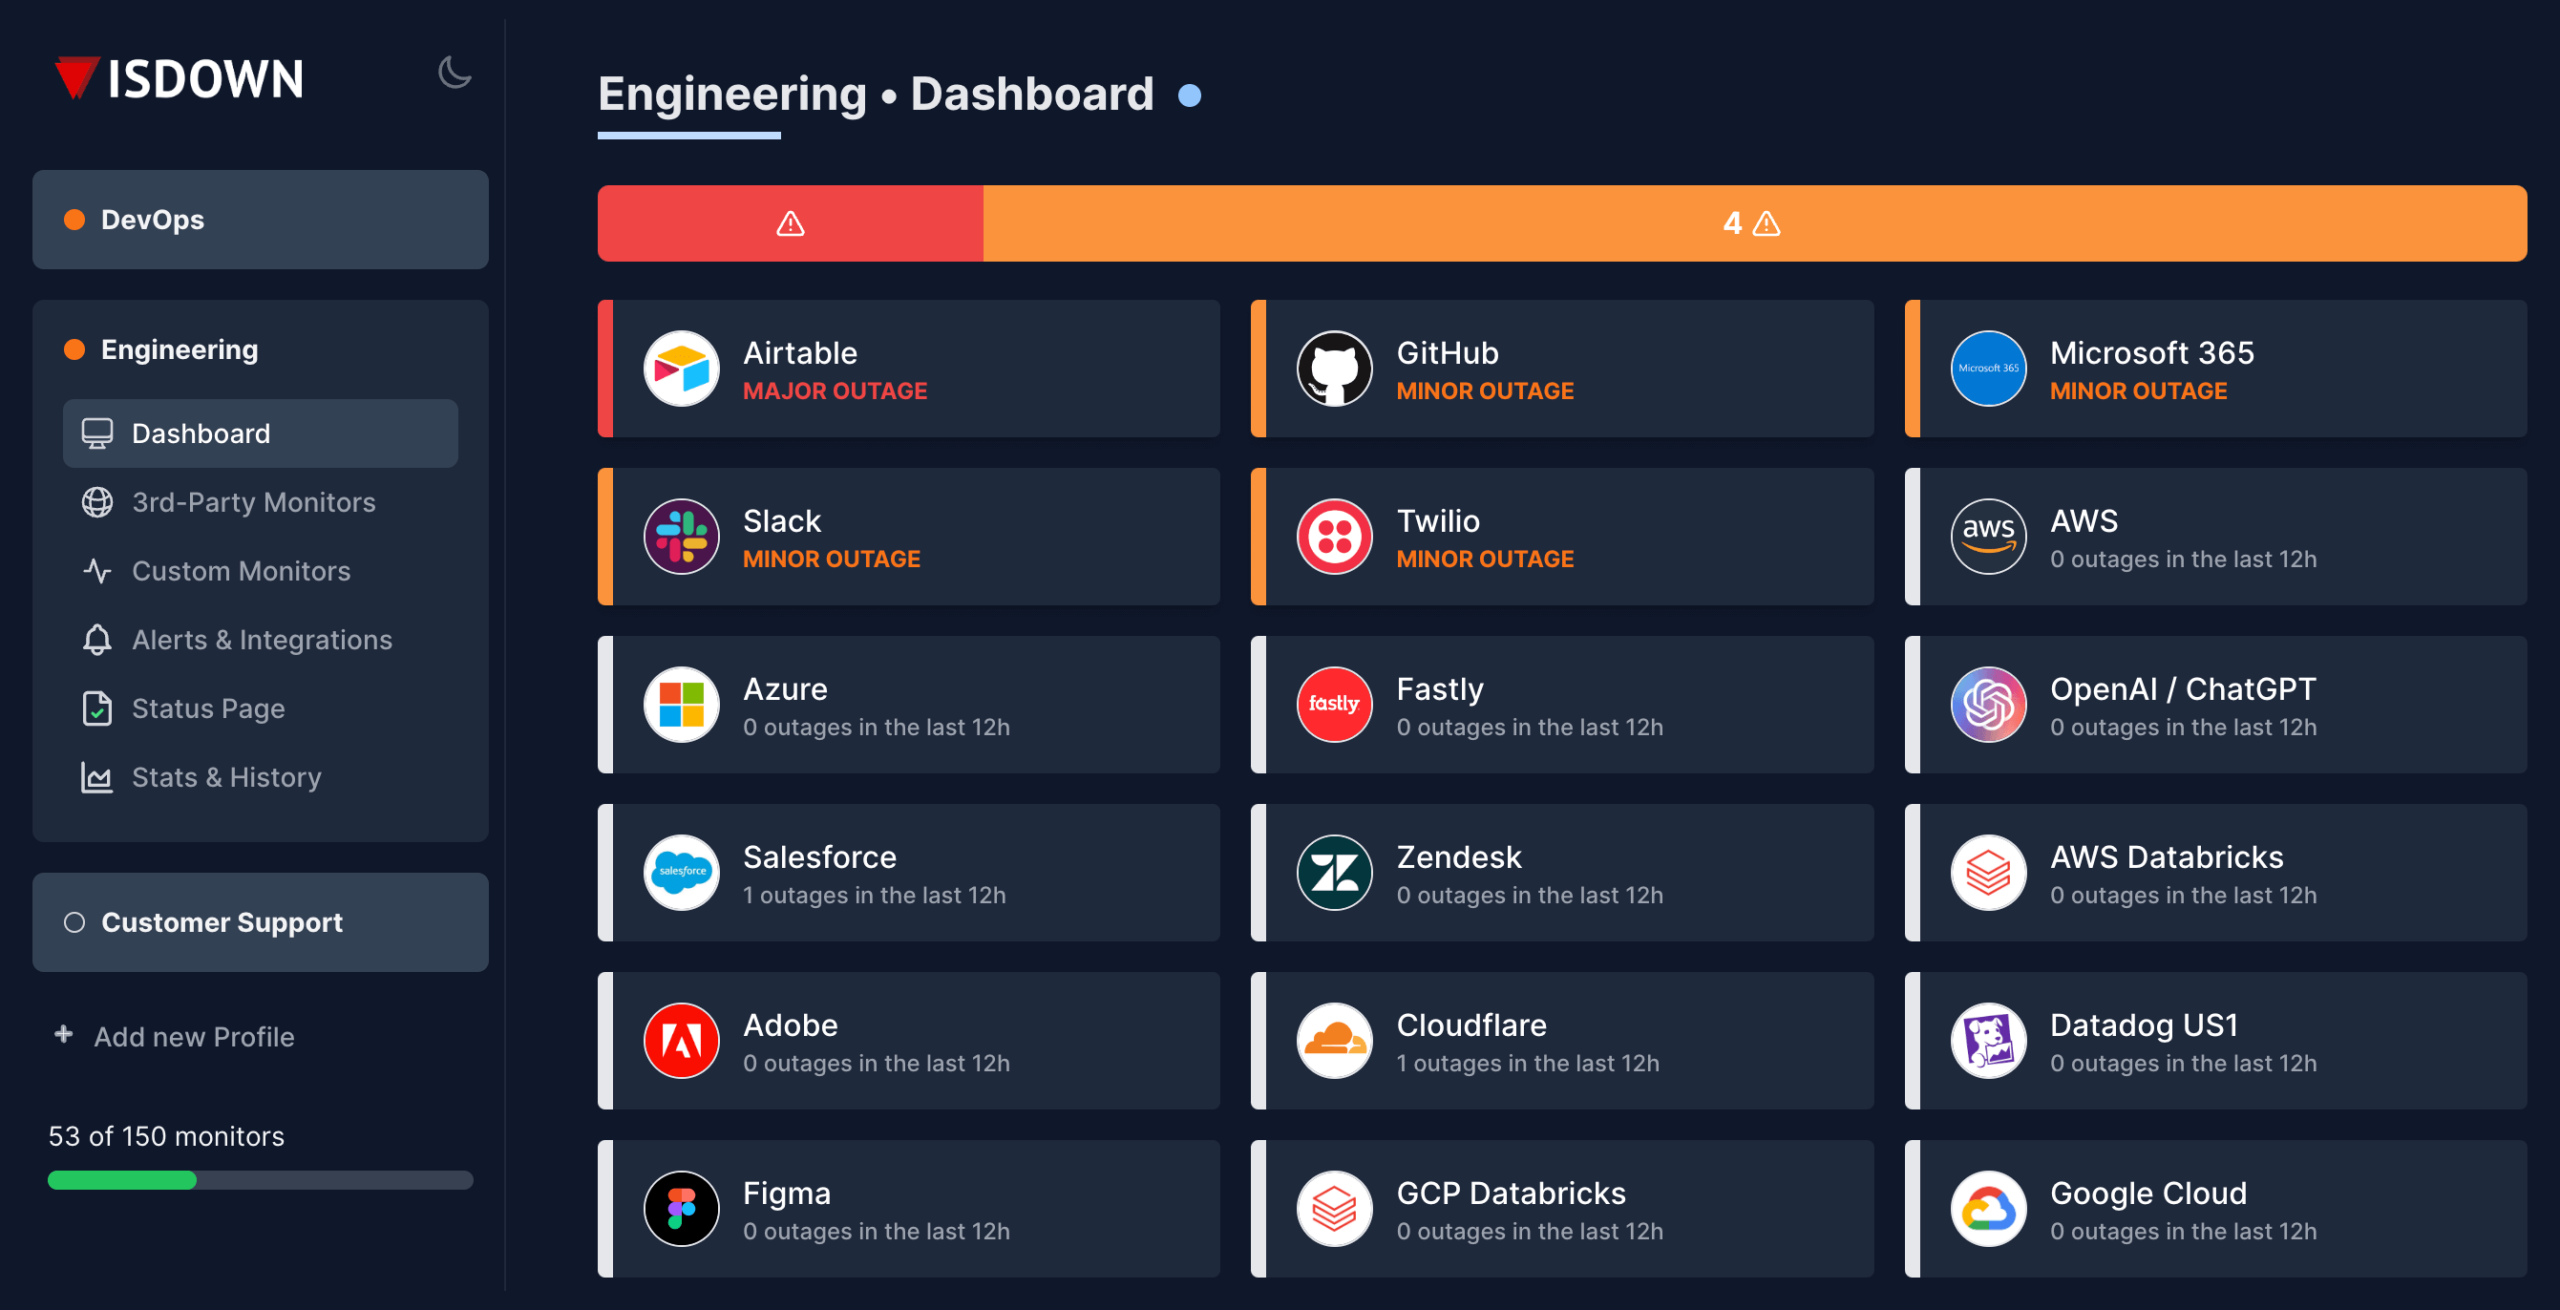Open the Twilio card title

pos(1438,521)
